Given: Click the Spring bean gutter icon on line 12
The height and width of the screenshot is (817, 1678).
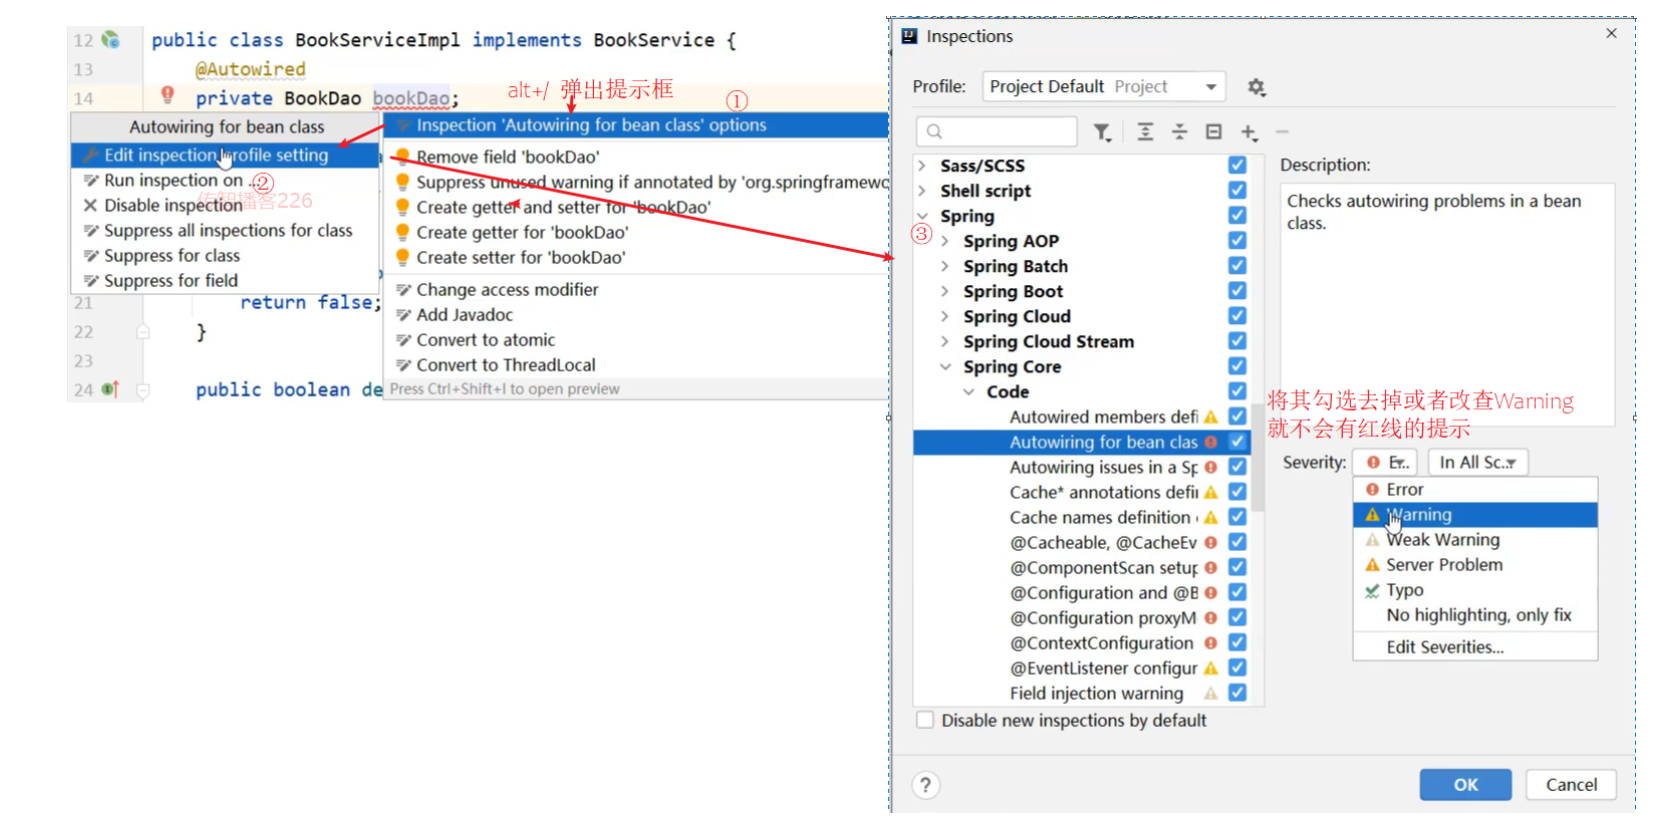Looking at the screenshot, I should 110,40.
